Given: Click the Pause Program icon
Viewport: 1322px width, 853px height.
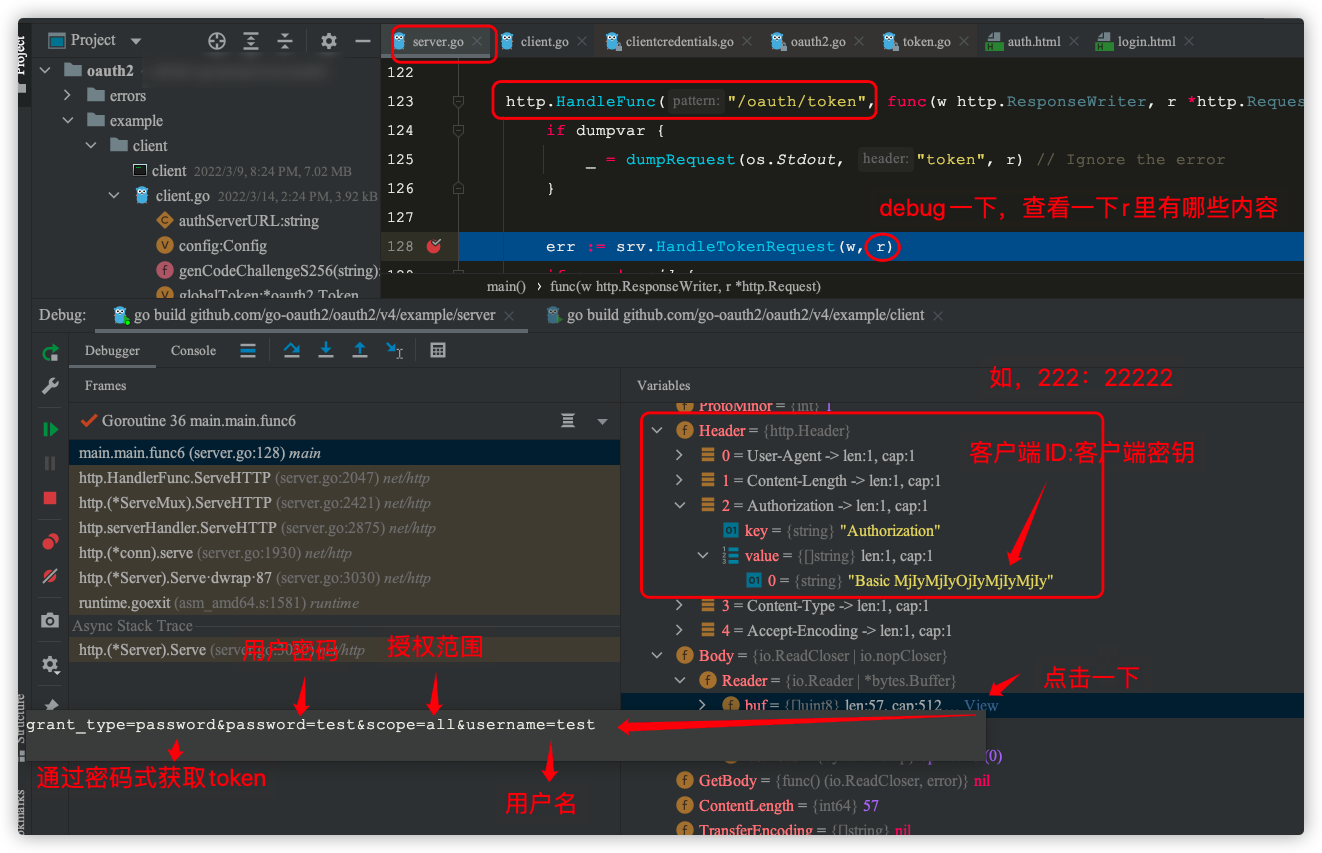Looking at the screenshot, I should [x=50, y=463].
